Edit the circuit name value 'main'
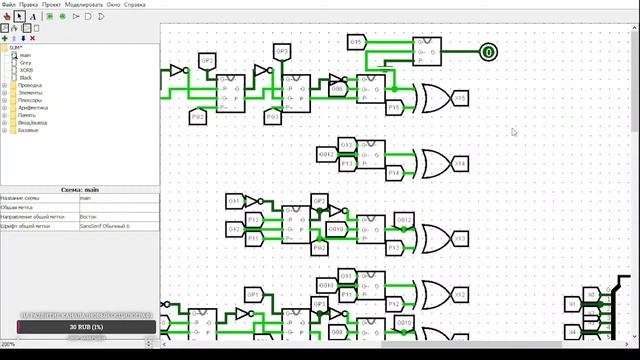This screenshot has height=360, width=640. pos(119,198)
